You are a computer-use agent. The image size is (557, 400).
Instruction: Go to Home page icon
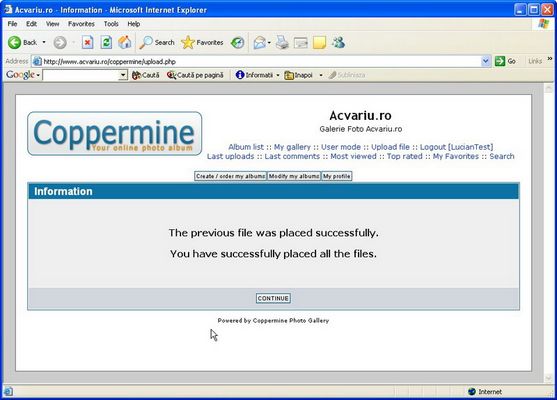[x=125, y=43]
